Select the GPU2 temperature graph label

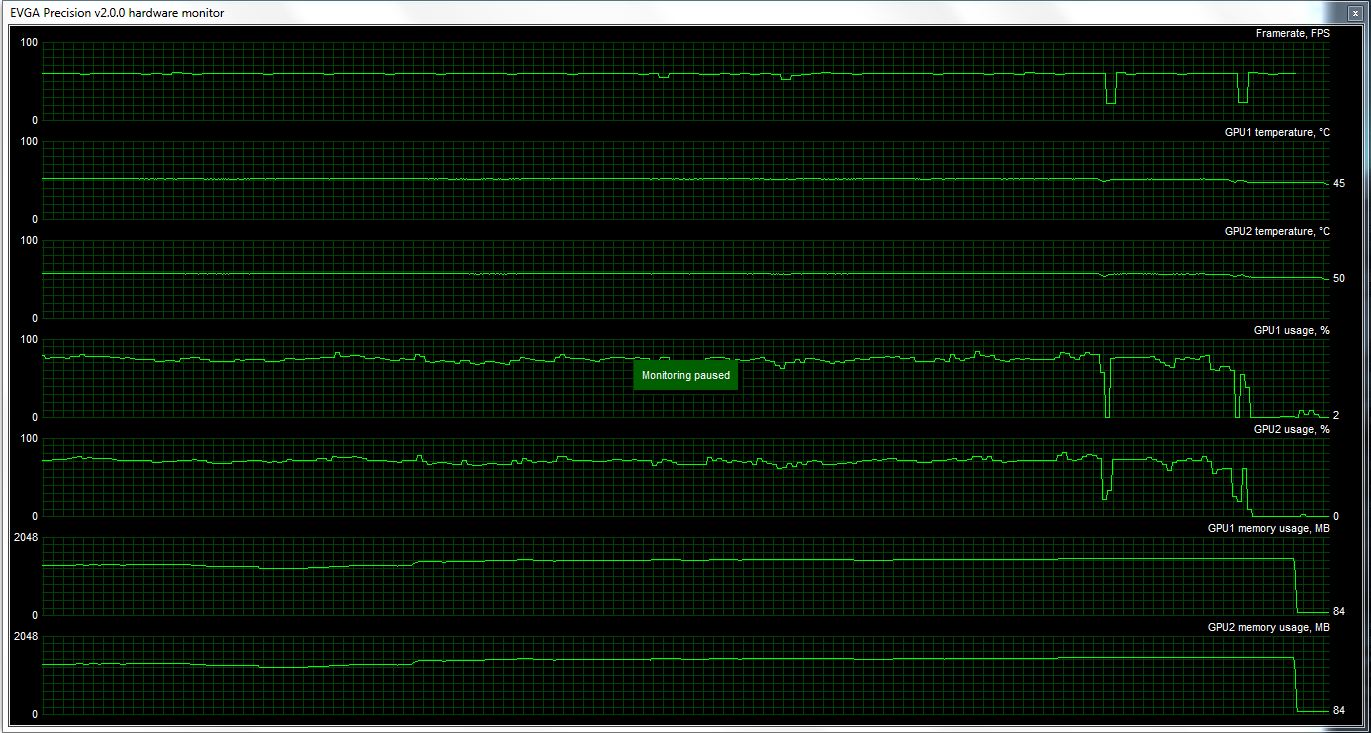tap(1277, 231)
